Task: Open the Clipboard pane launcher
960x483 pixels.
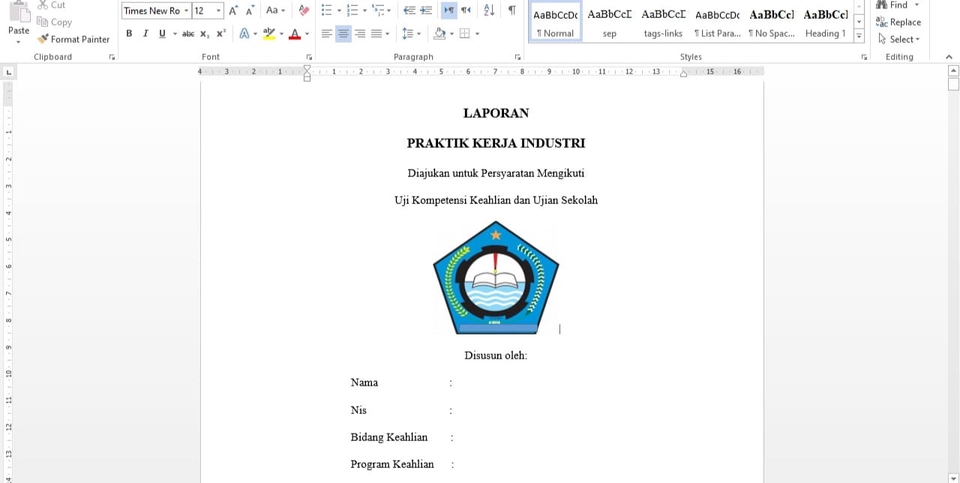Action: click(x=111, y=57)
